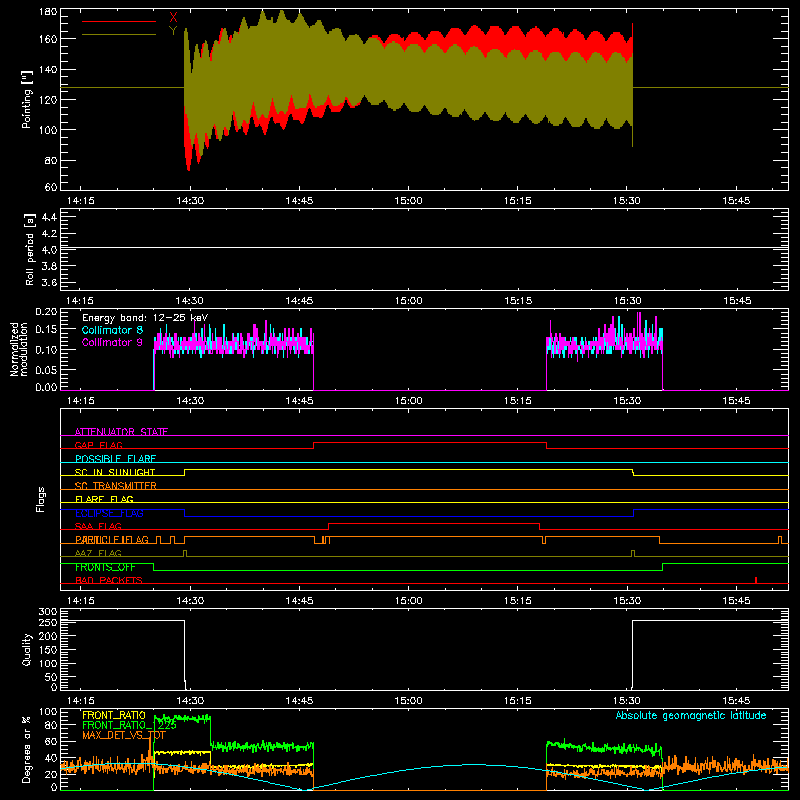Click the 'Collimator 9' legend text

click(x=112, y=342)
